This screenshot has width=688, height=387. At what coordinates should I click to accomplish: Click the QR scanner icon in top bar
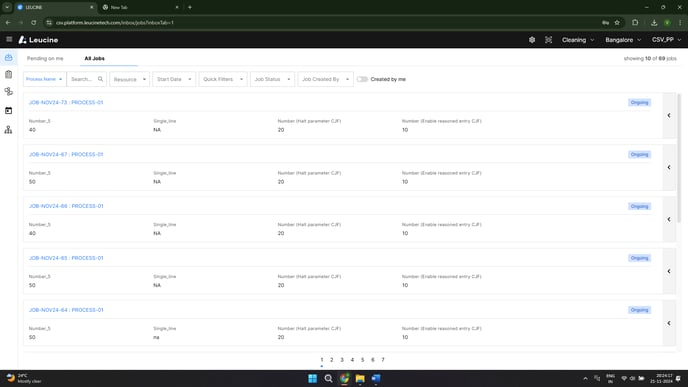point(548,40)
